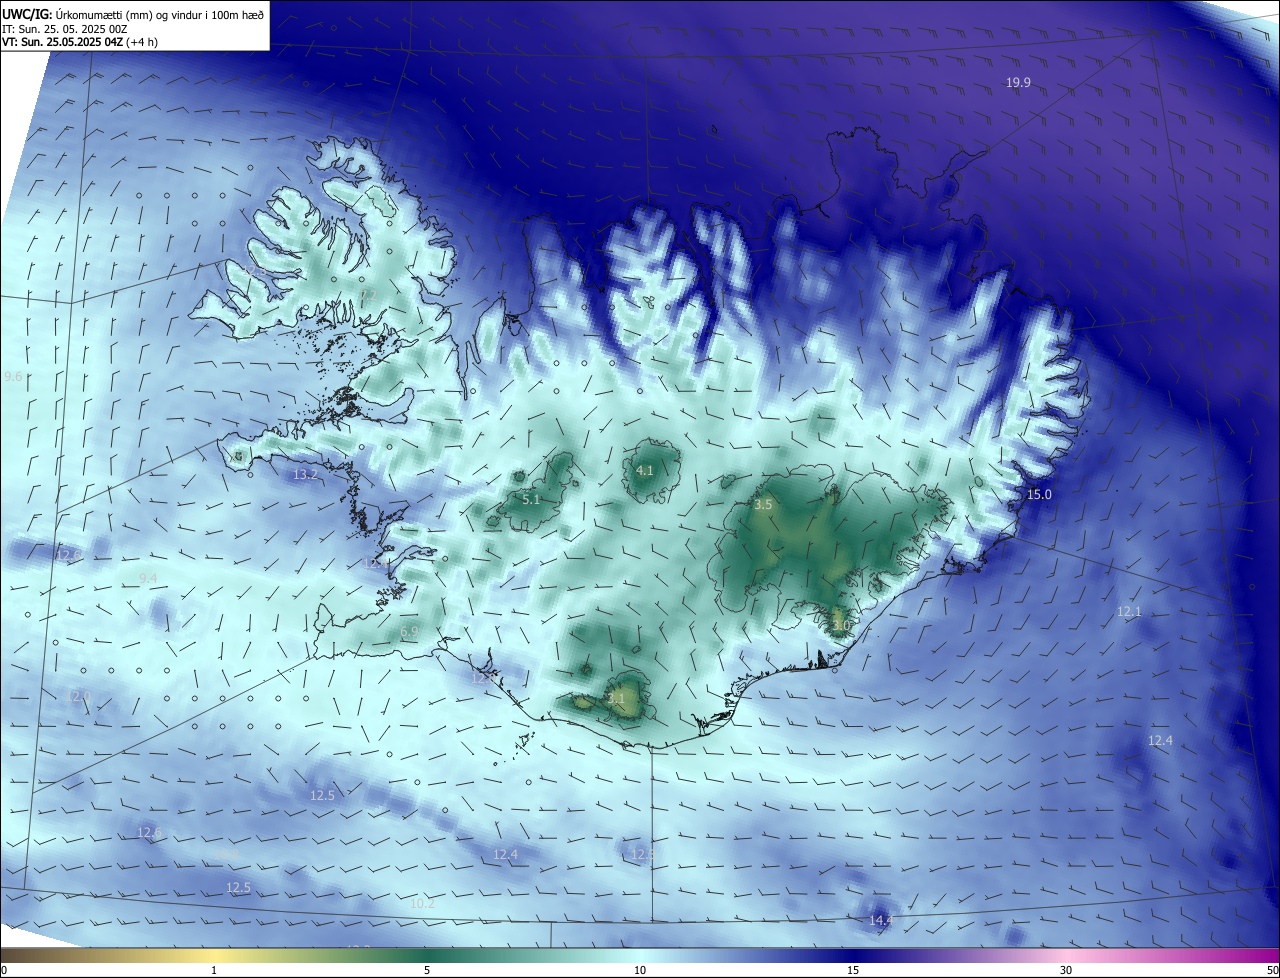Select the 6.9 value on Reykjanes peninsula
Viewport: 1280px width, 978px height.
click(x=409, y=632)
